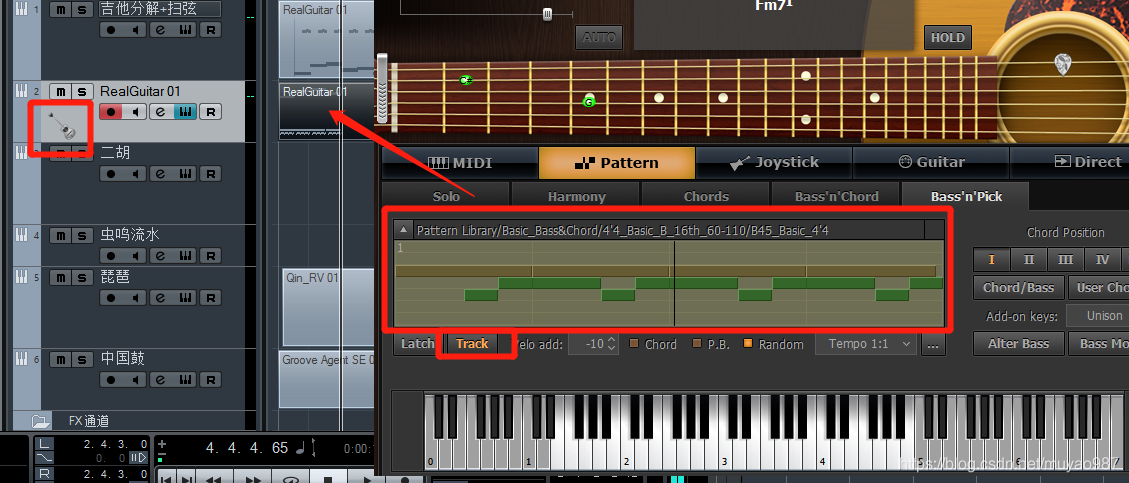Open channel settings for 虫鸣流水 track
The width and height of the screenshot is (1129, 483).
pyautogui.click(x=161, y=256)
